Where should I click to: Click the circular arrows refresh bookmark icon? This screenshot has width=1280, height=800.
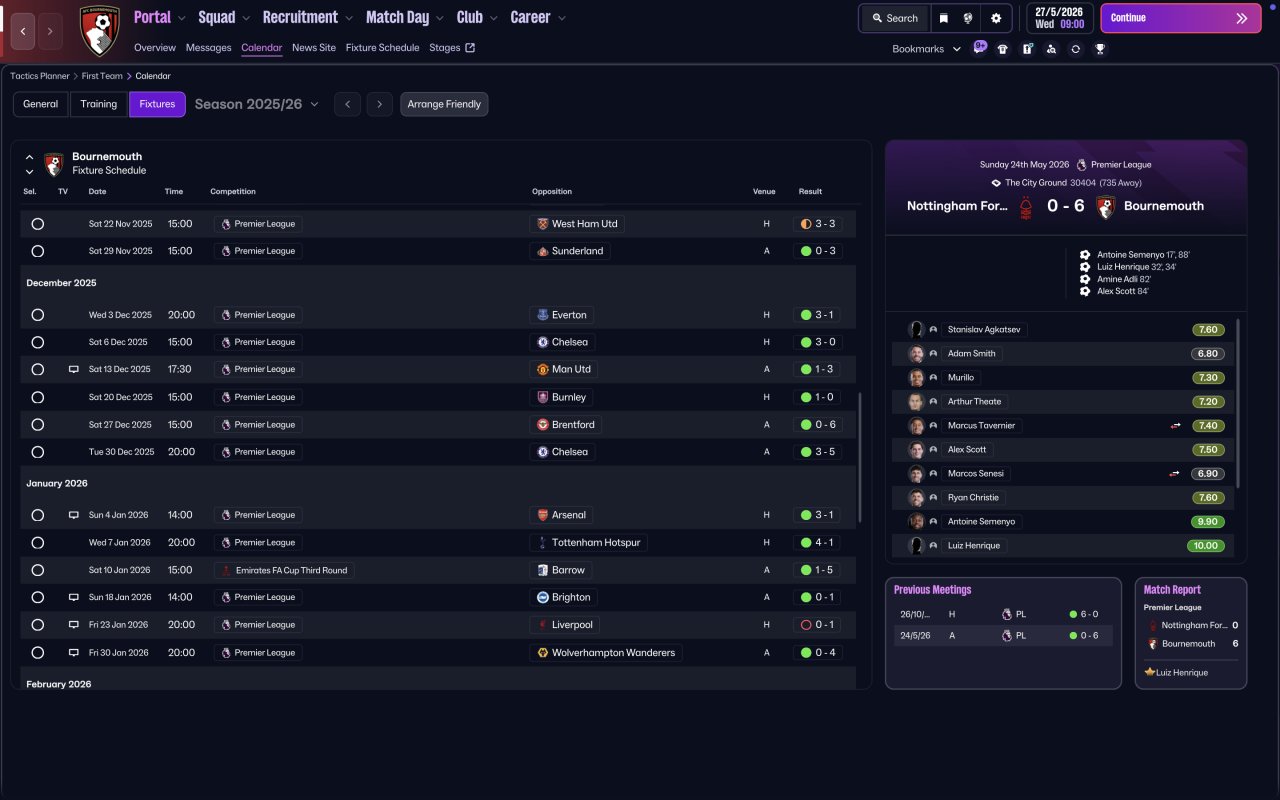click(x=1075, y=49)
